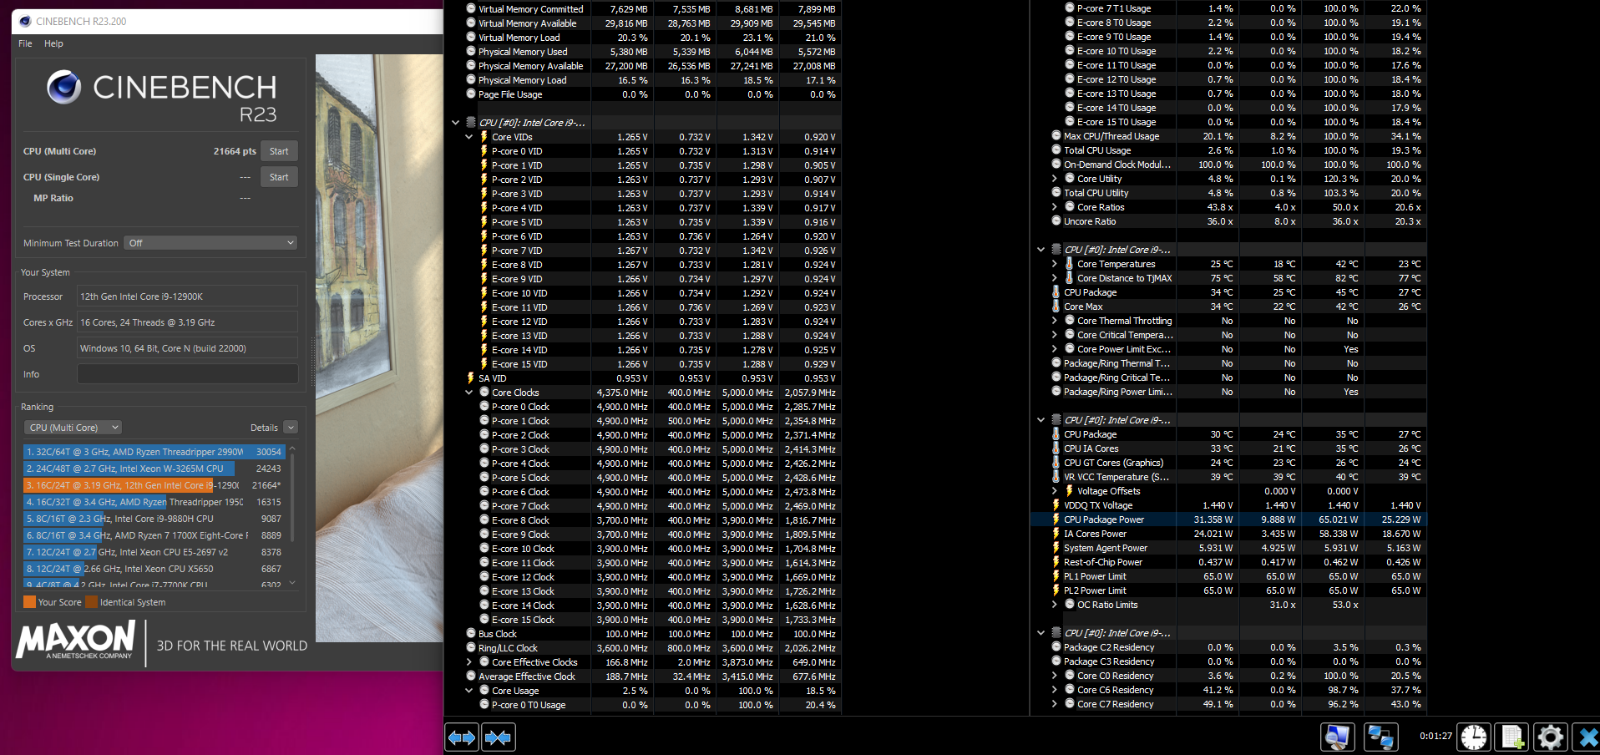Expand the OC Ratio Limits group
This screenshot has width=1600, height=755.
pyautogui.click(x=1054, y=605)
